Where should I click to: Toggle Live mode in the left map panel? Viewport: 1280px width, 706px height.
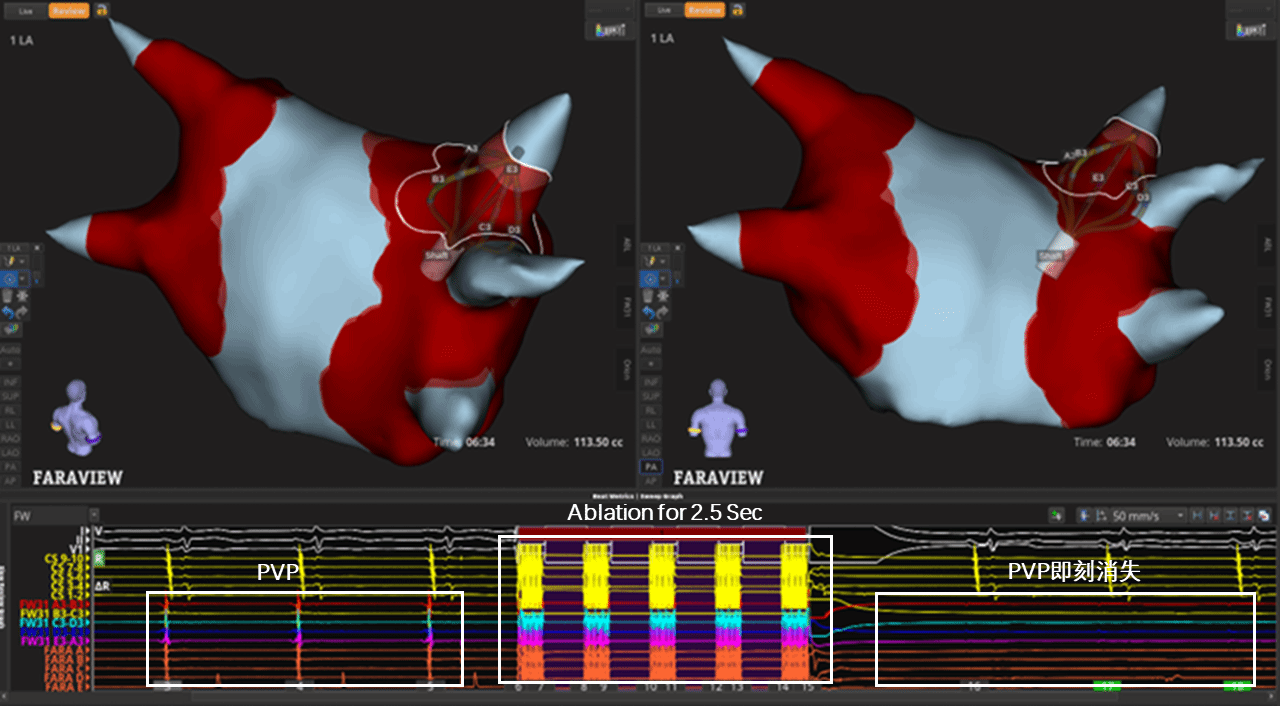pos(26,10)
